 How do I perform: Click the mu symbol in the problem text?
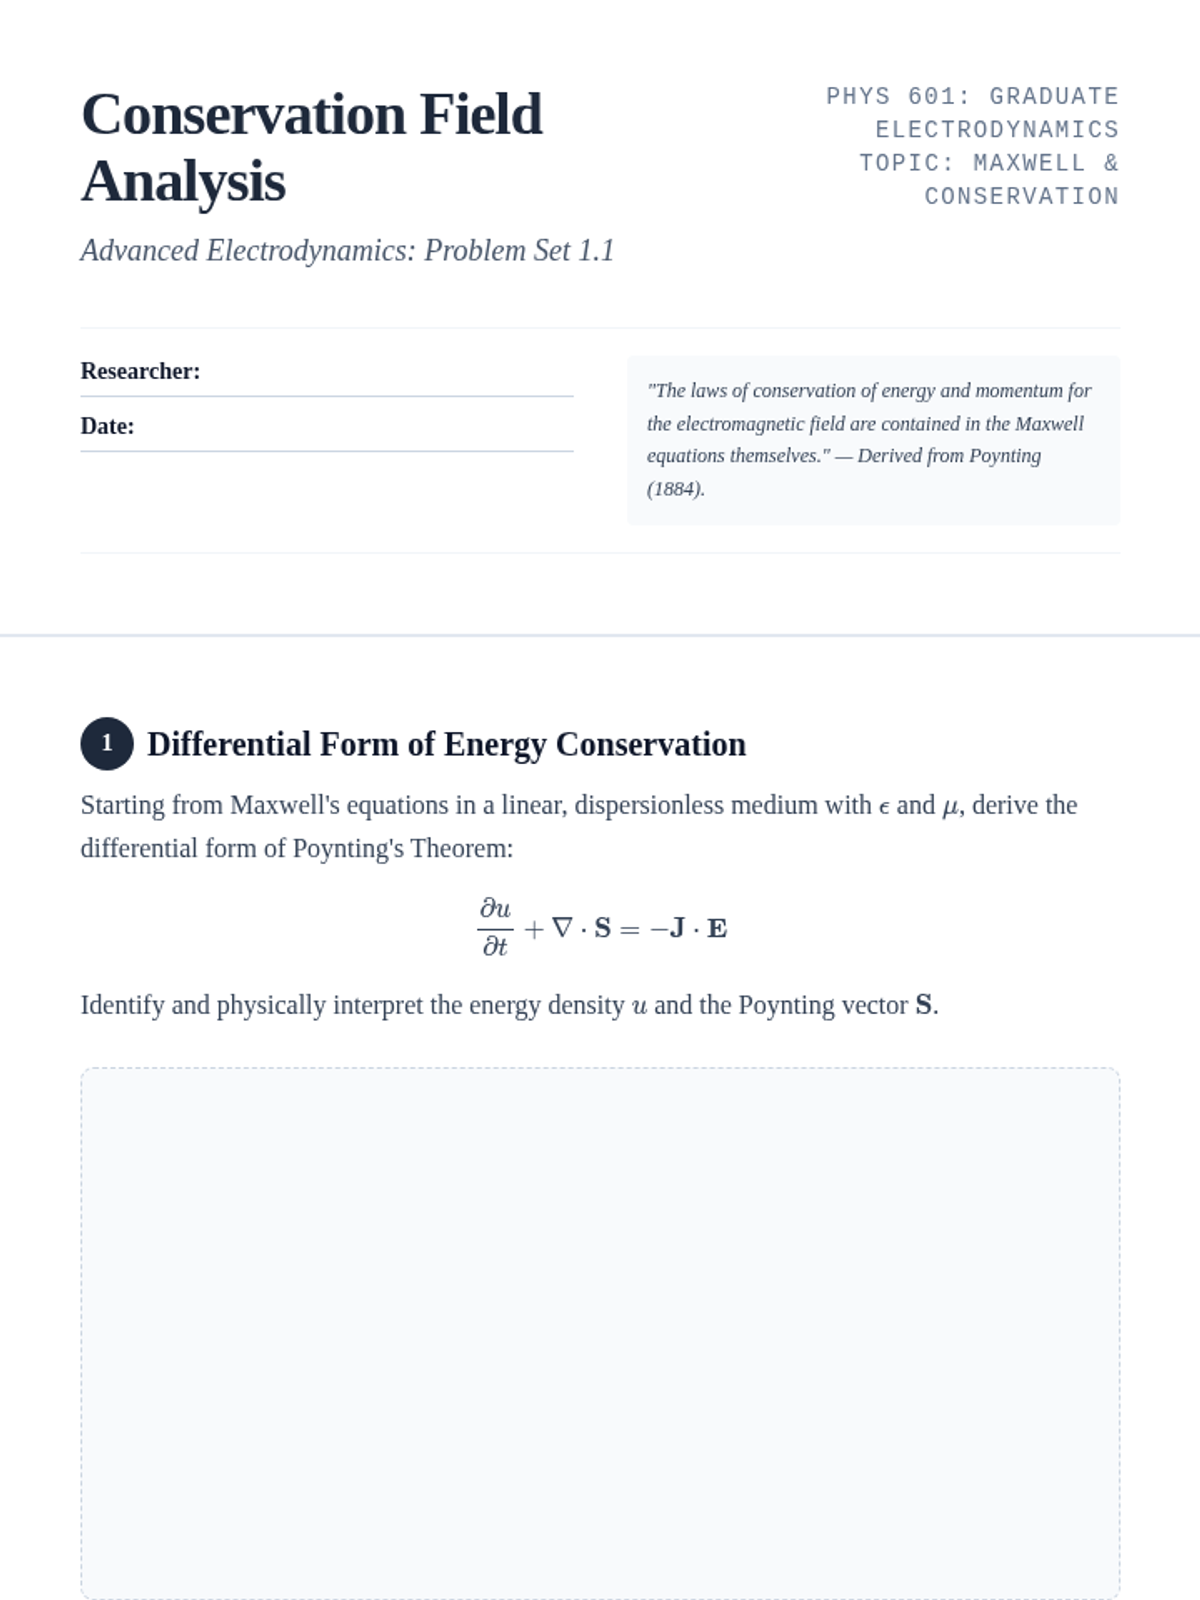tap(951, 807)
